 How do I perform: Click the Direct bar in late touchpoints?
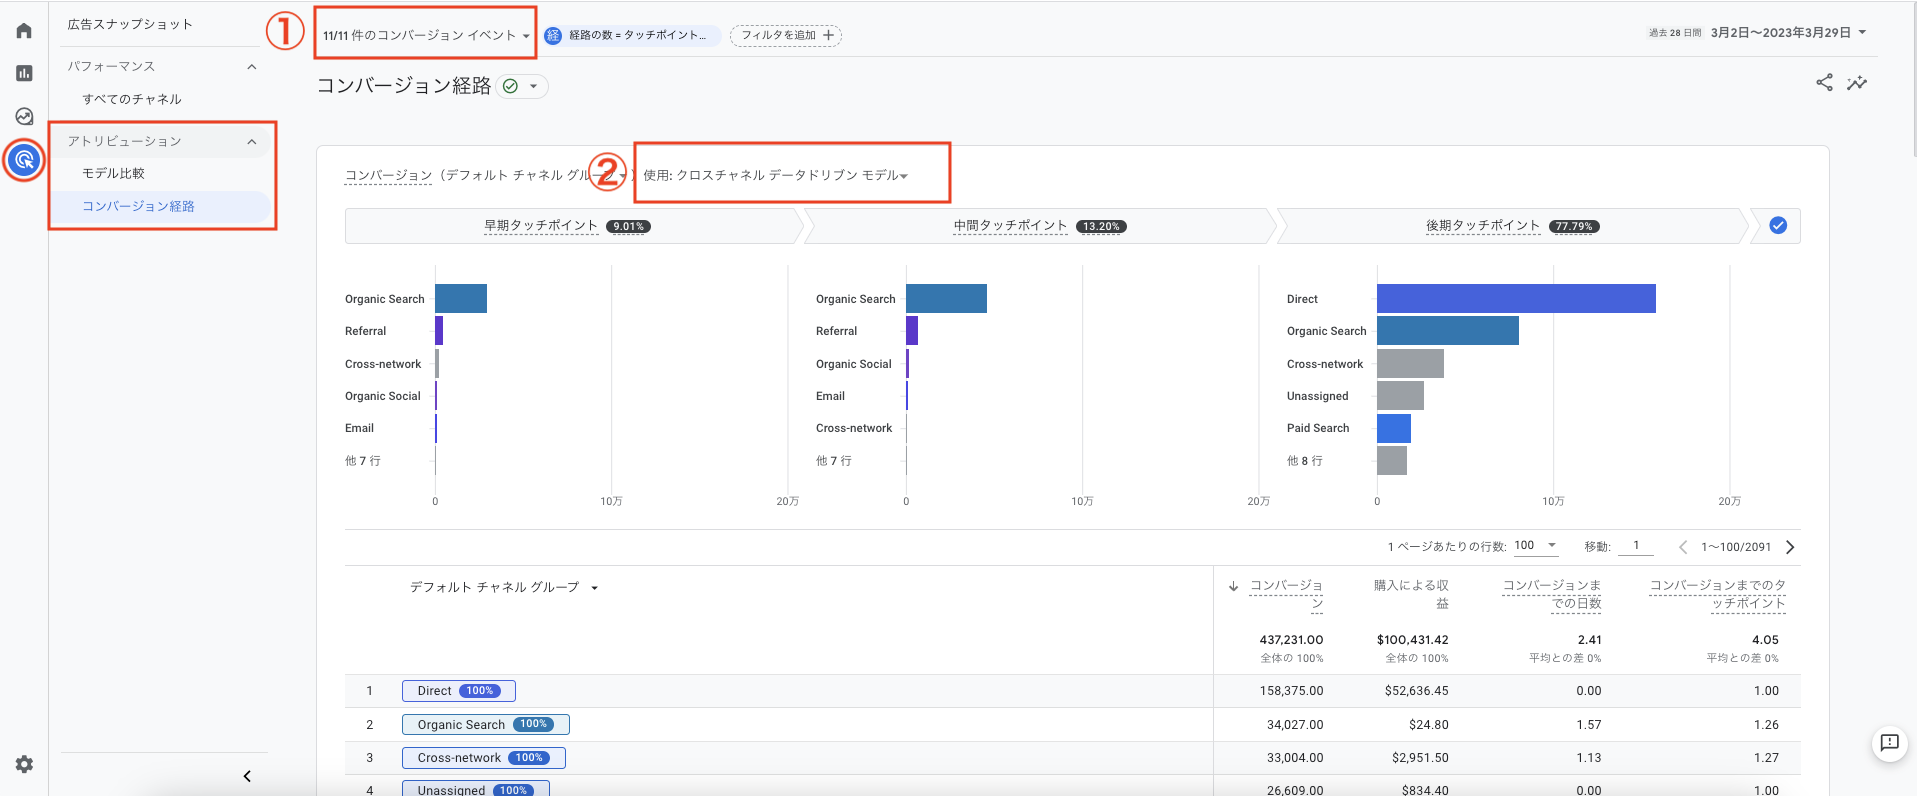click(x=1516, y=298)
